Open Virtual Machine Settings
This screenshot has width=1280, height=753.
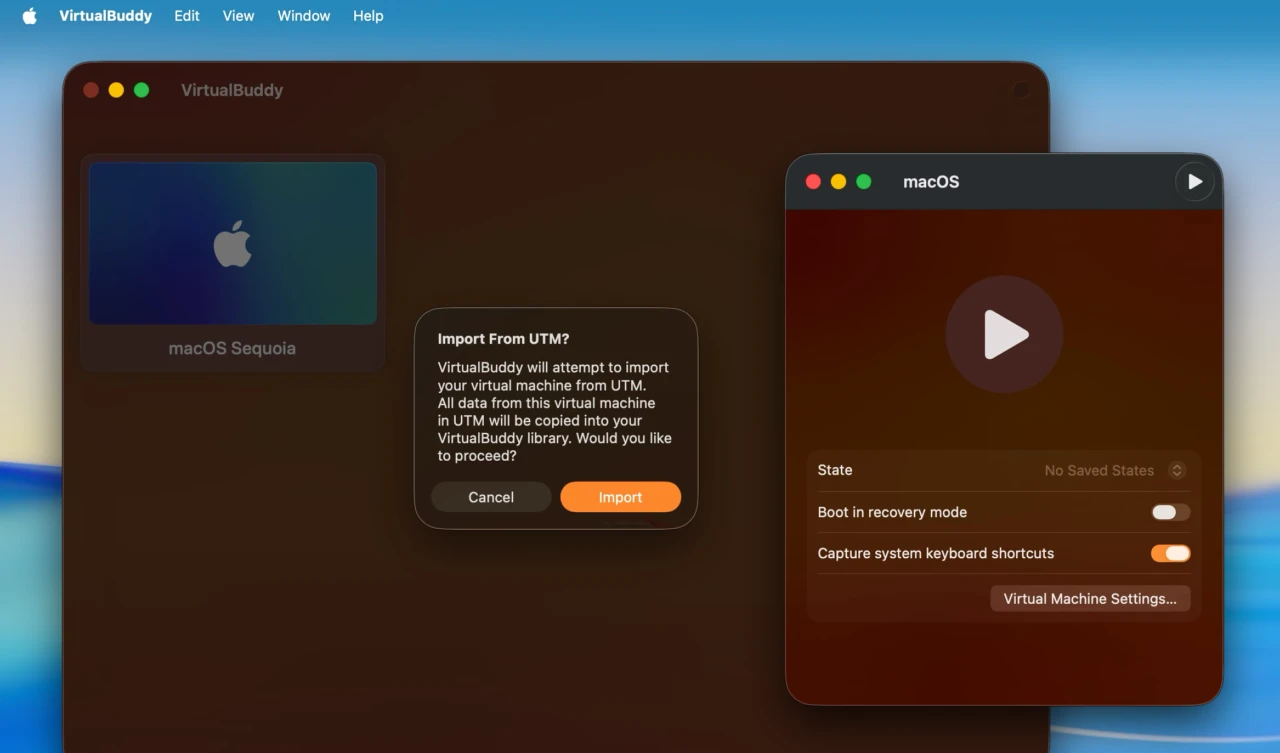click(x=1089, y=598)
